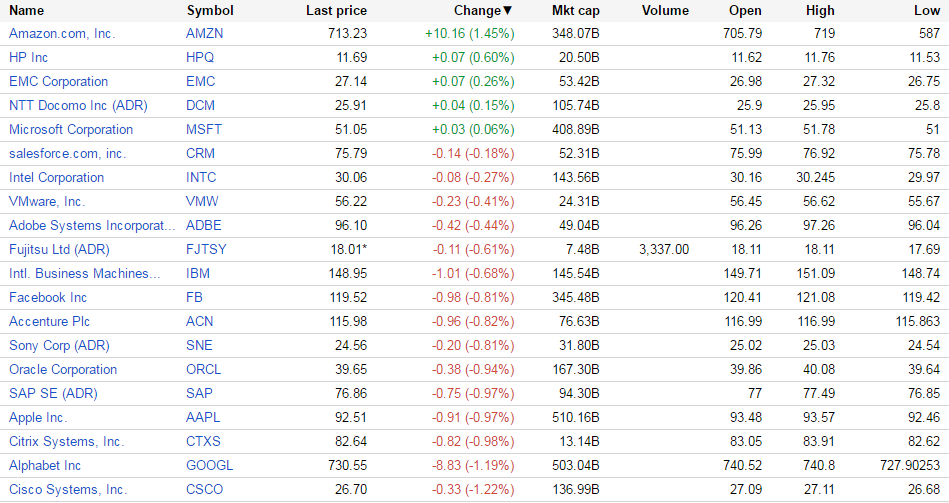Click the Cisco Systems, Inc. link
This screenshot has height=503, width=949.
tap(68, 489)
